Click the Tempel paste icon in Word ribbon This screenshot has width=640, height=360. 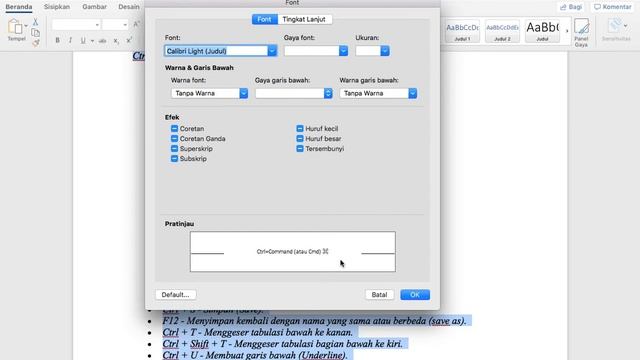pyautogui.click(x=15, y=27)
